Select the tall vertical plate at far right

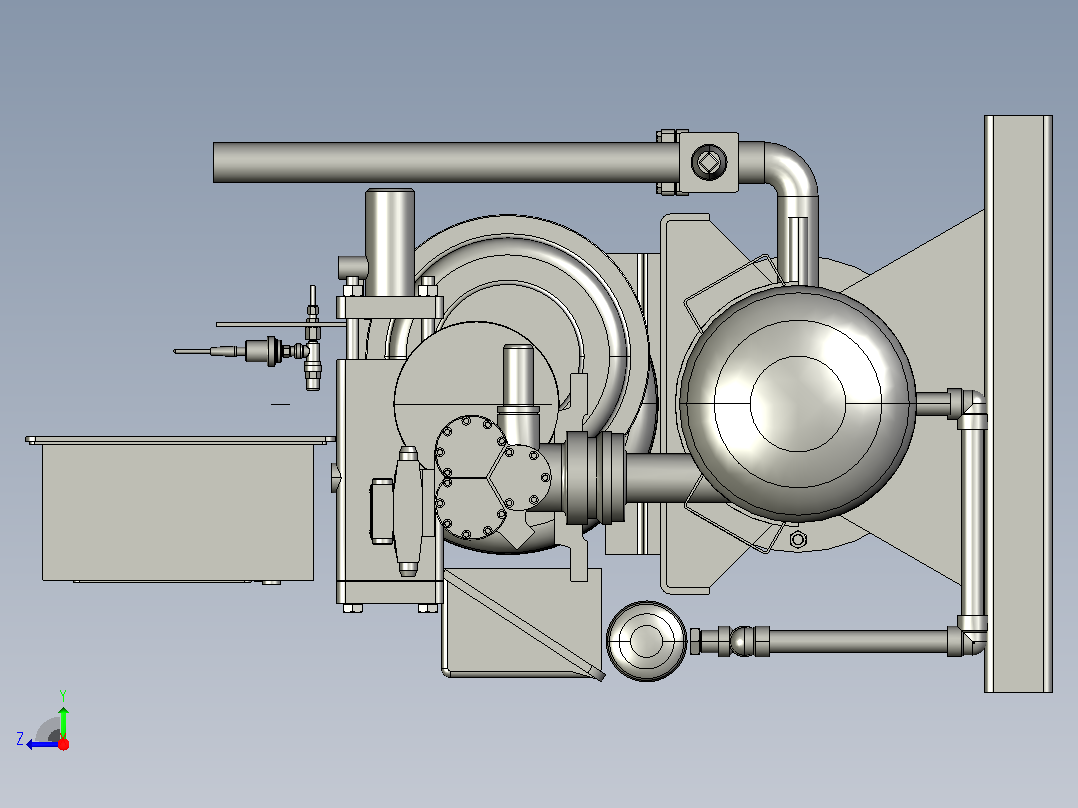(1018, 404)
